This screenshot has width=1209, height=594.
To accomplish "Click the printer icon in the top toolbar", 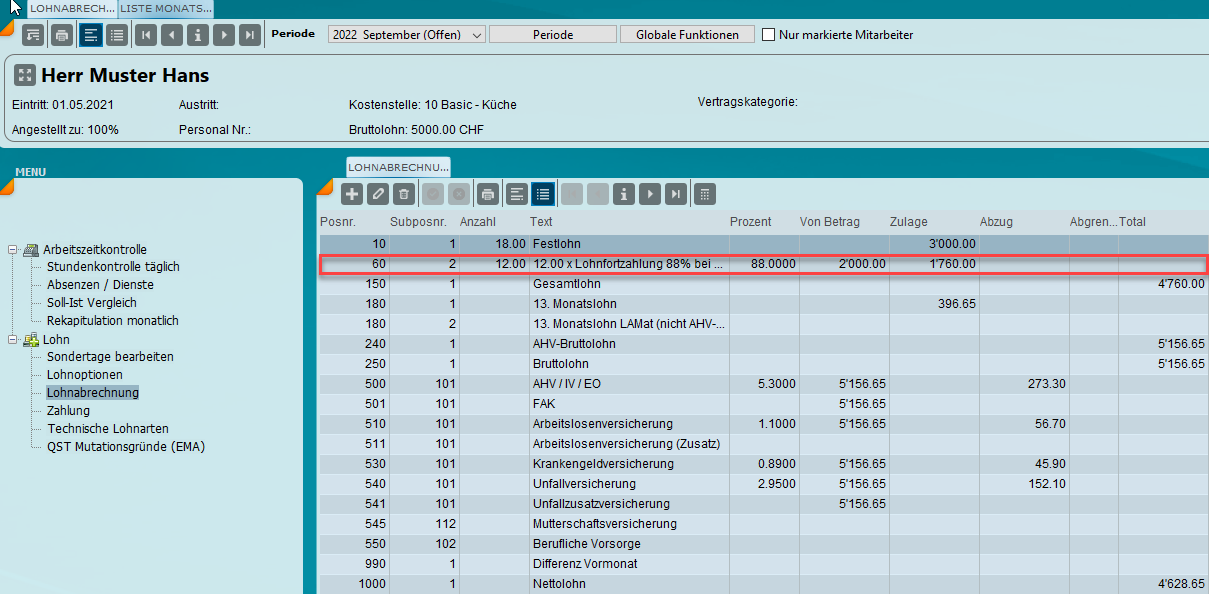I will 62,35.
